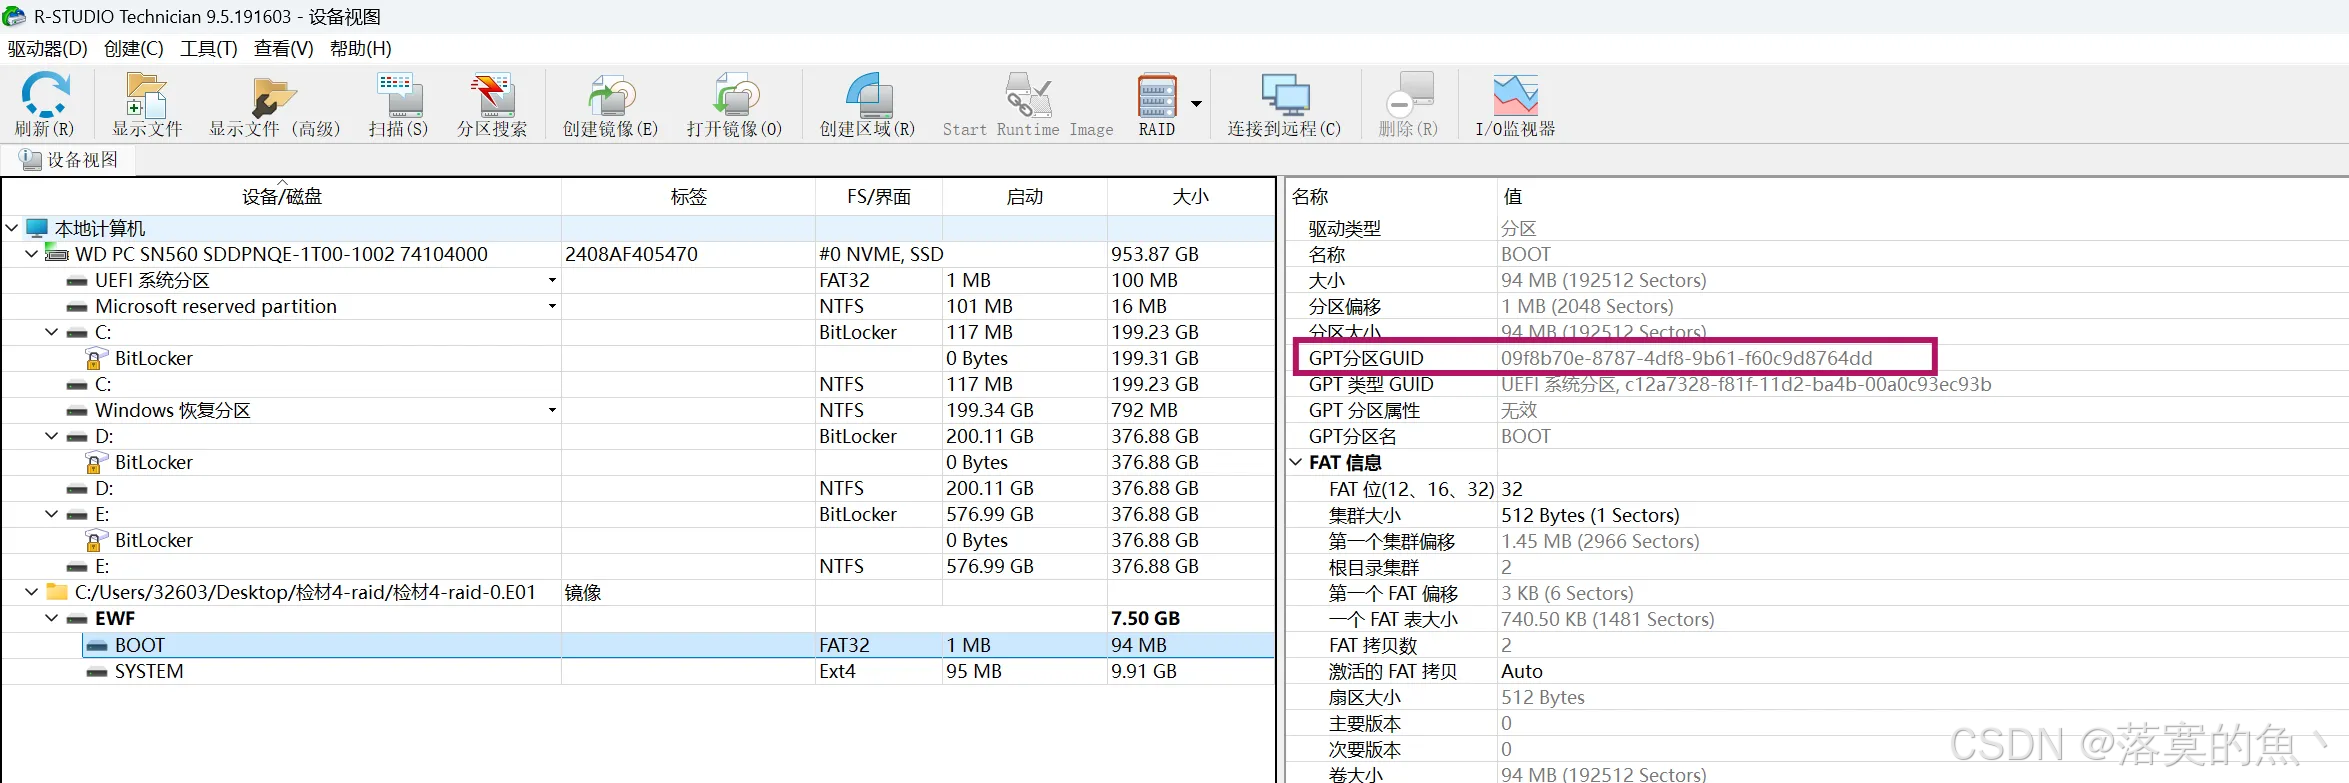2349x783 pixels.
Task: Collapse the BitLocker C: partition node
Action: click(x=52, y=332)
